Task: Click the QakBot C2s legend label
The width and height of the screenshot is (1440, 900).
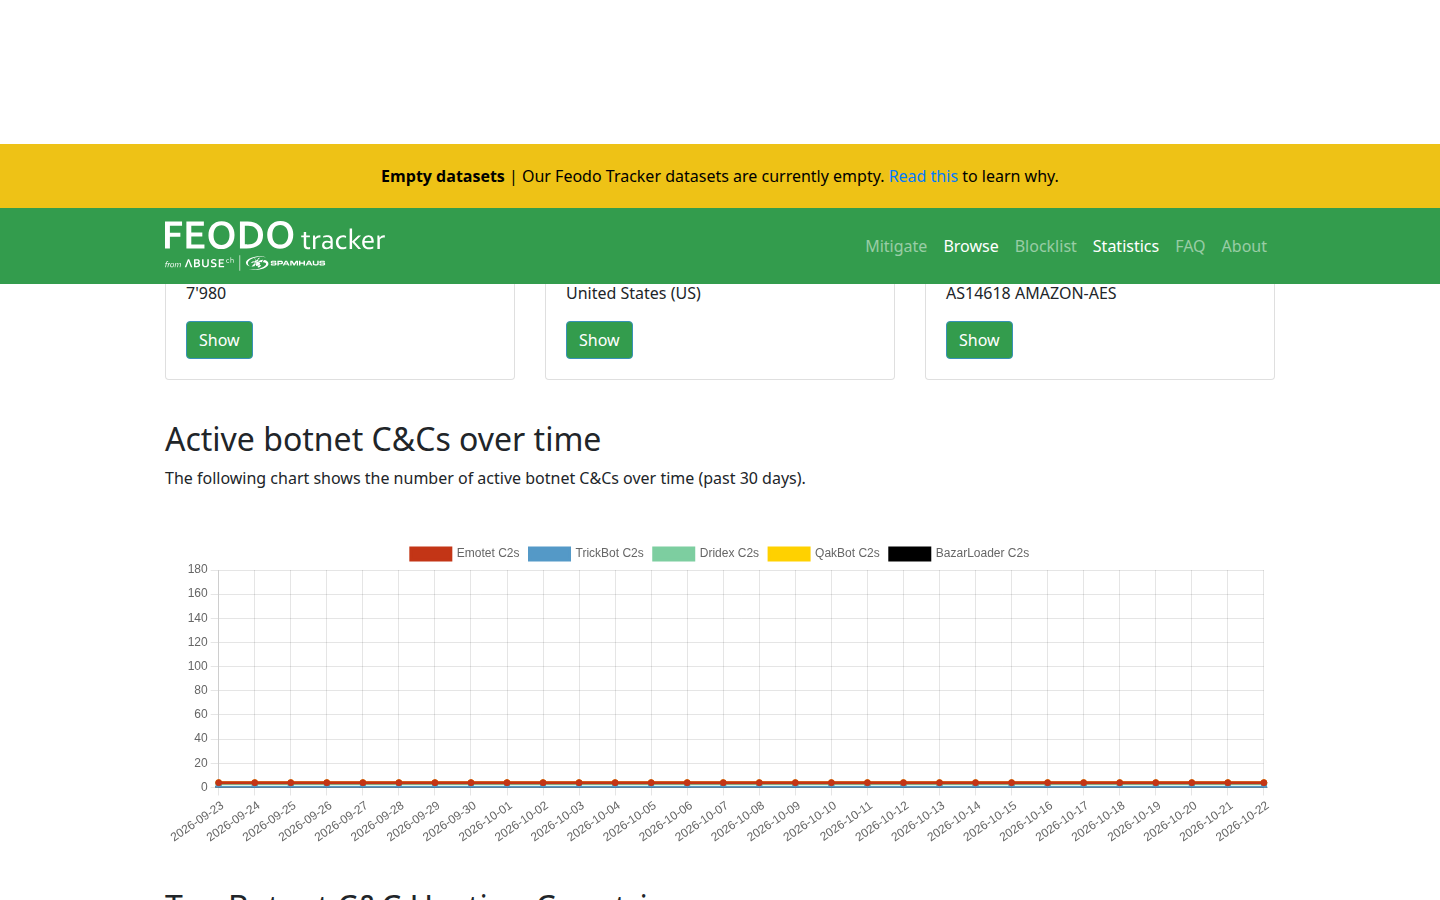Action: click(x=847, y=553)
